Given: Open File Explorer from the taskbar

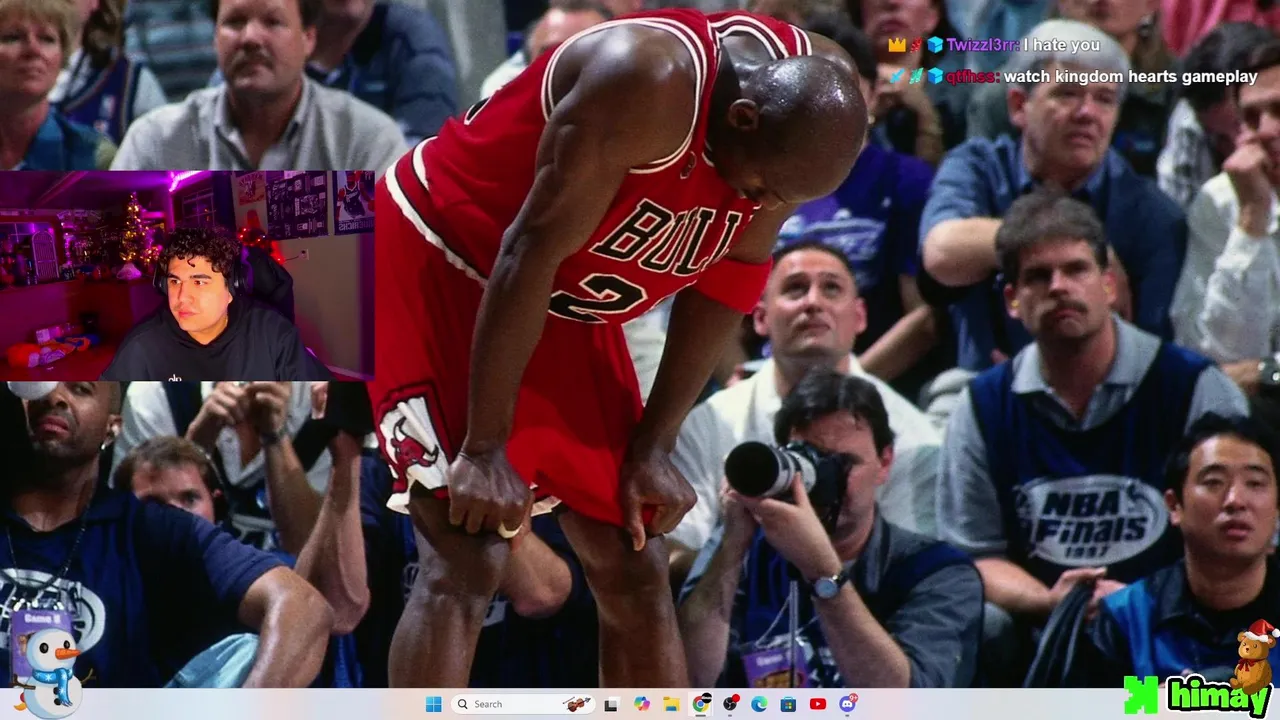Looking at the screenshot, I should point(671,704).
